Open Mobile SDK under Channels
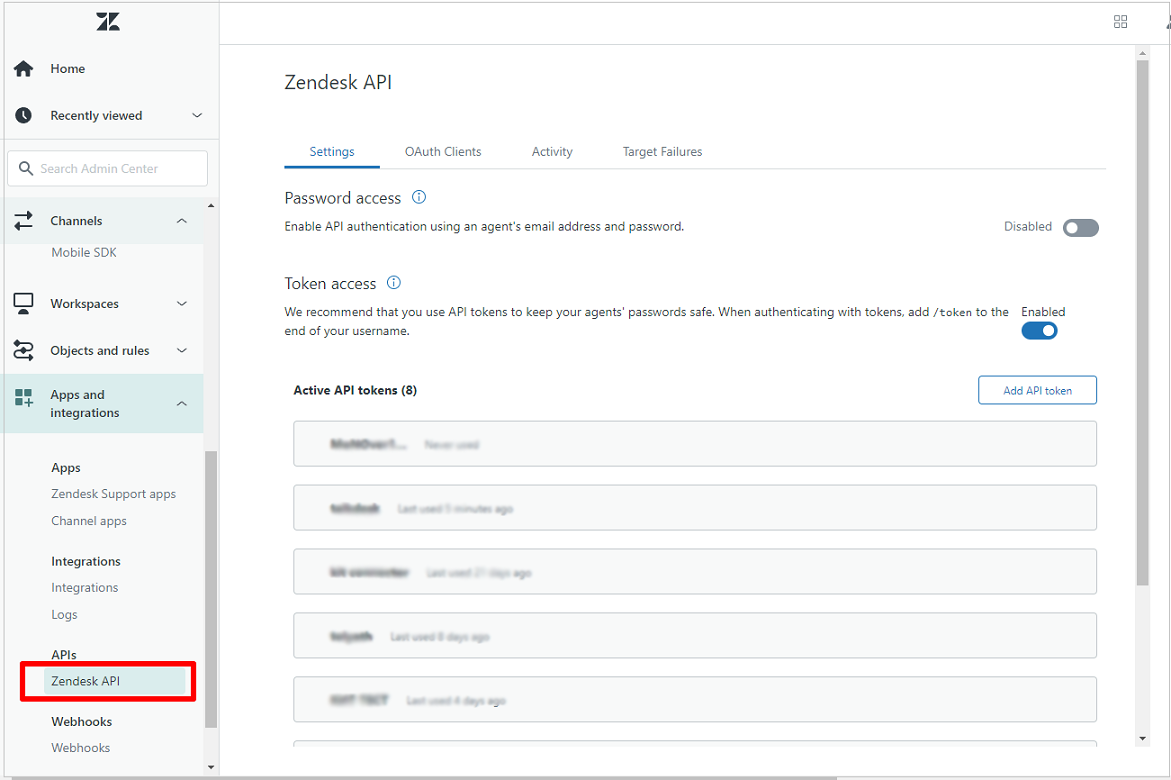The image size is (1171, 780). [x=84, y=253]
